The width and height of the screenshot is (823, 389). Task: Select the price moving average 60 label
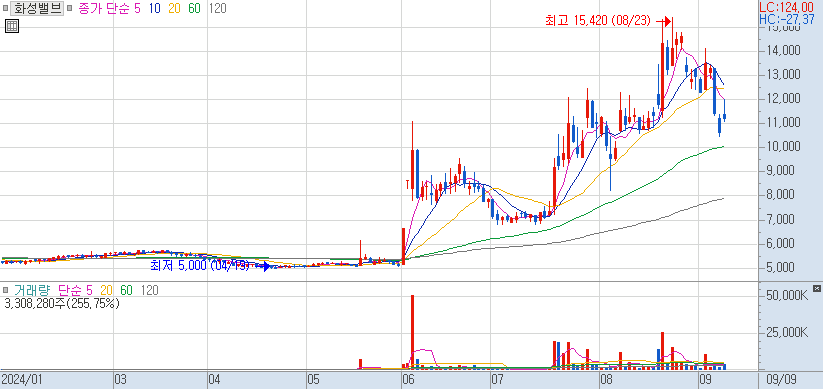[194, 9]
